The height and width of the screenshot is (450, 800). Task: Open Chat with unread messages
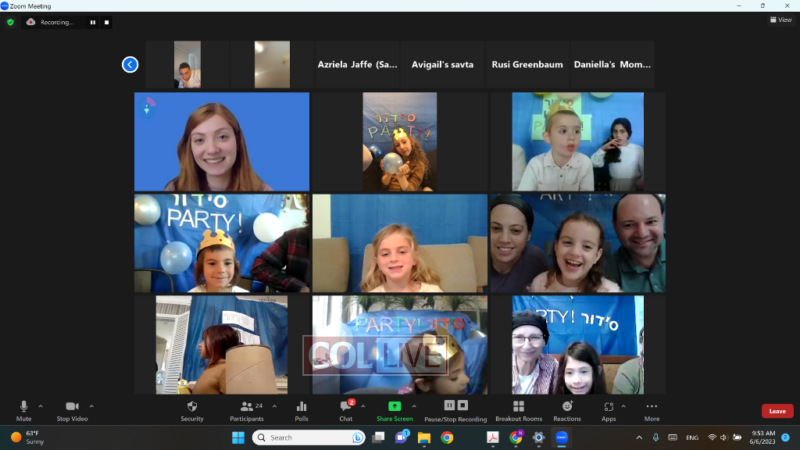(346, 409)
